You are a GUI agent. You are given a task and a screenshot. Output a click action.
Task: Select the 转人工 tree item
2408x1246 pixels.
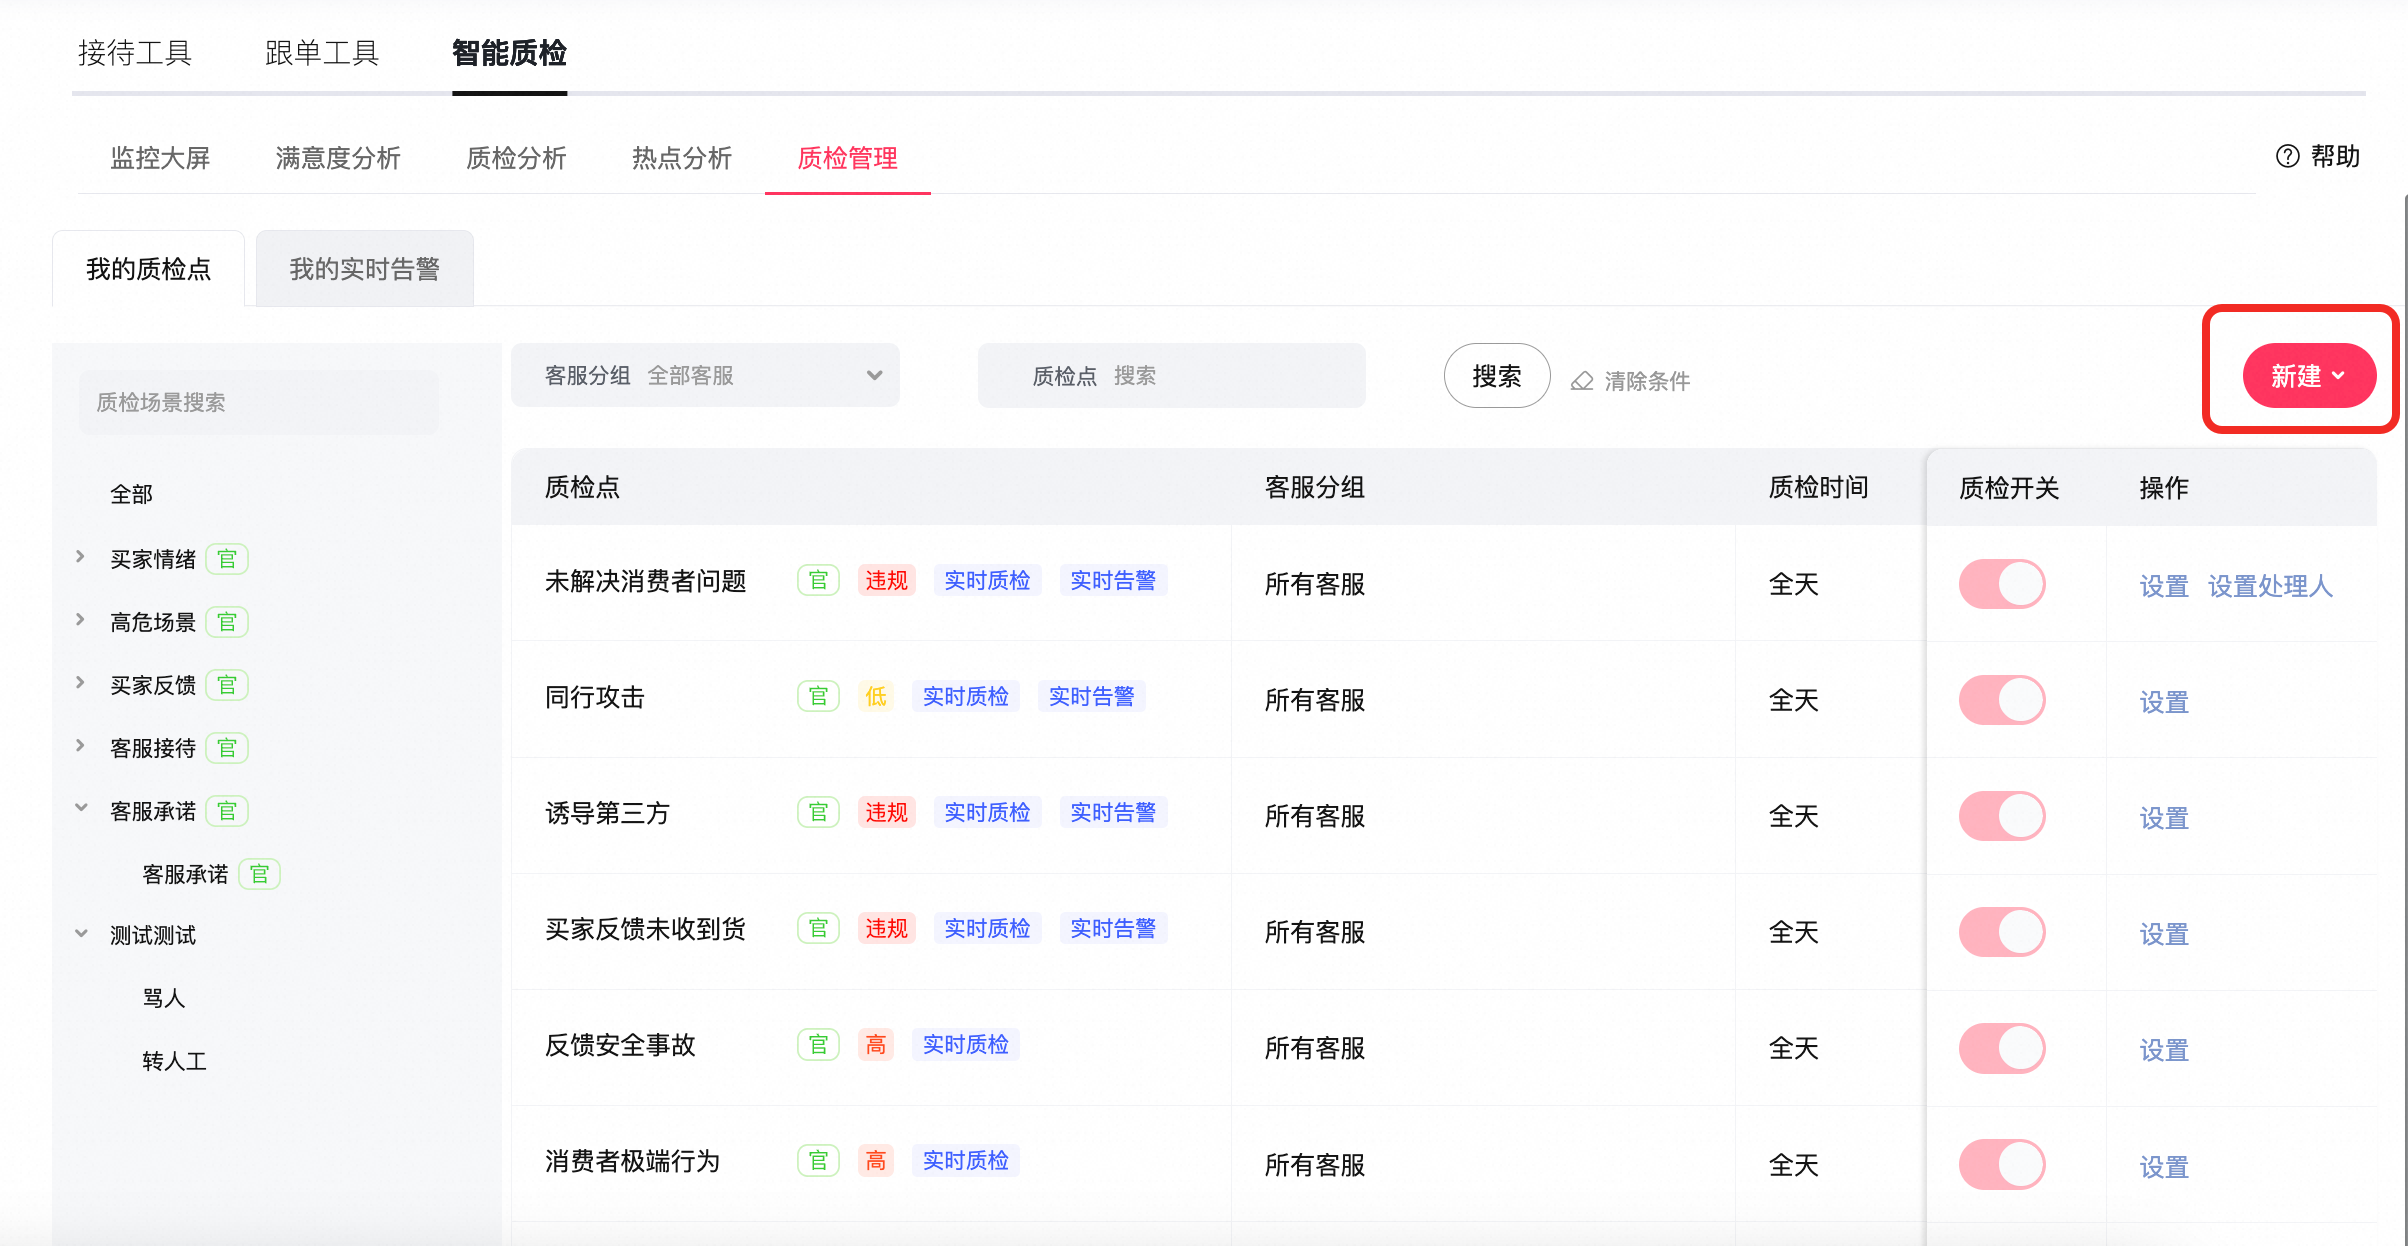pyautogui.click(x=174, y=1061)
